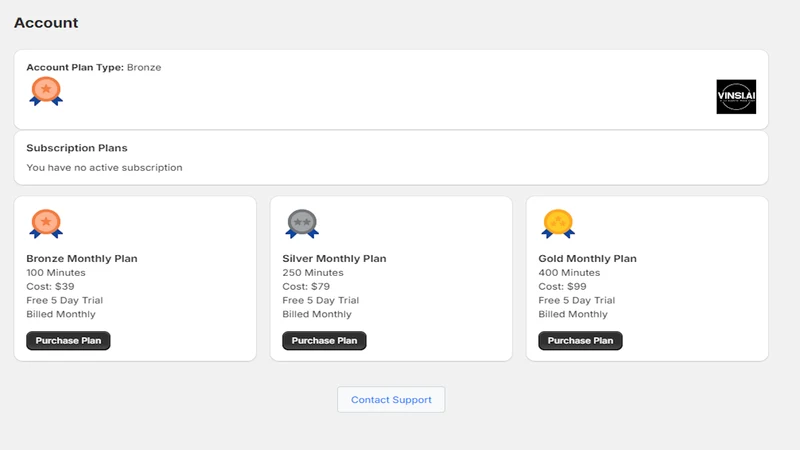
Task: Click the 'Silver Monthly Plan' title
Action: 334,259
